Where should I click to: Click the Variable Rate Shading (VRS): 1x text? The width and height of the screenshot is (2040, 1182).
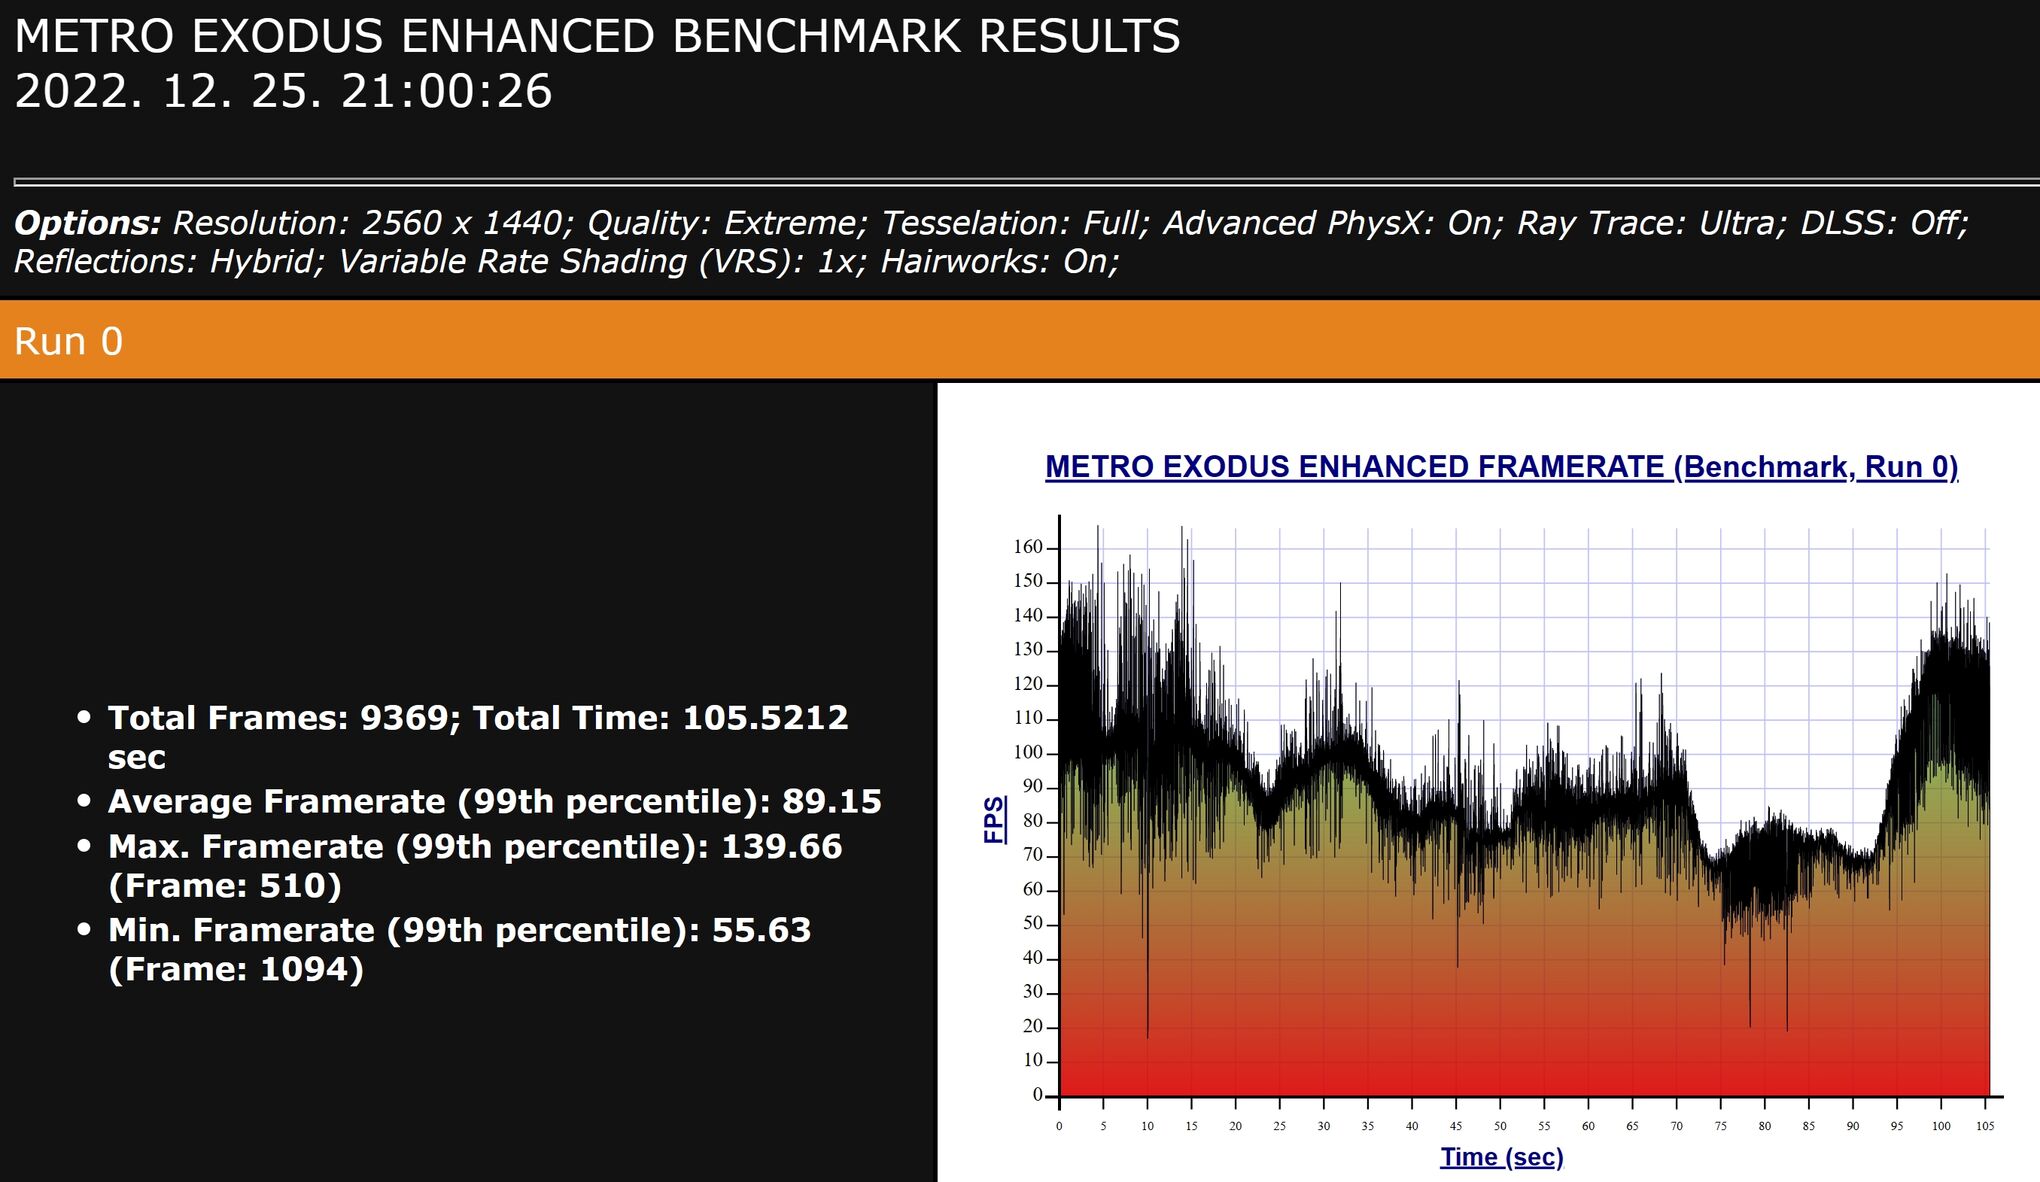[603, 261]
